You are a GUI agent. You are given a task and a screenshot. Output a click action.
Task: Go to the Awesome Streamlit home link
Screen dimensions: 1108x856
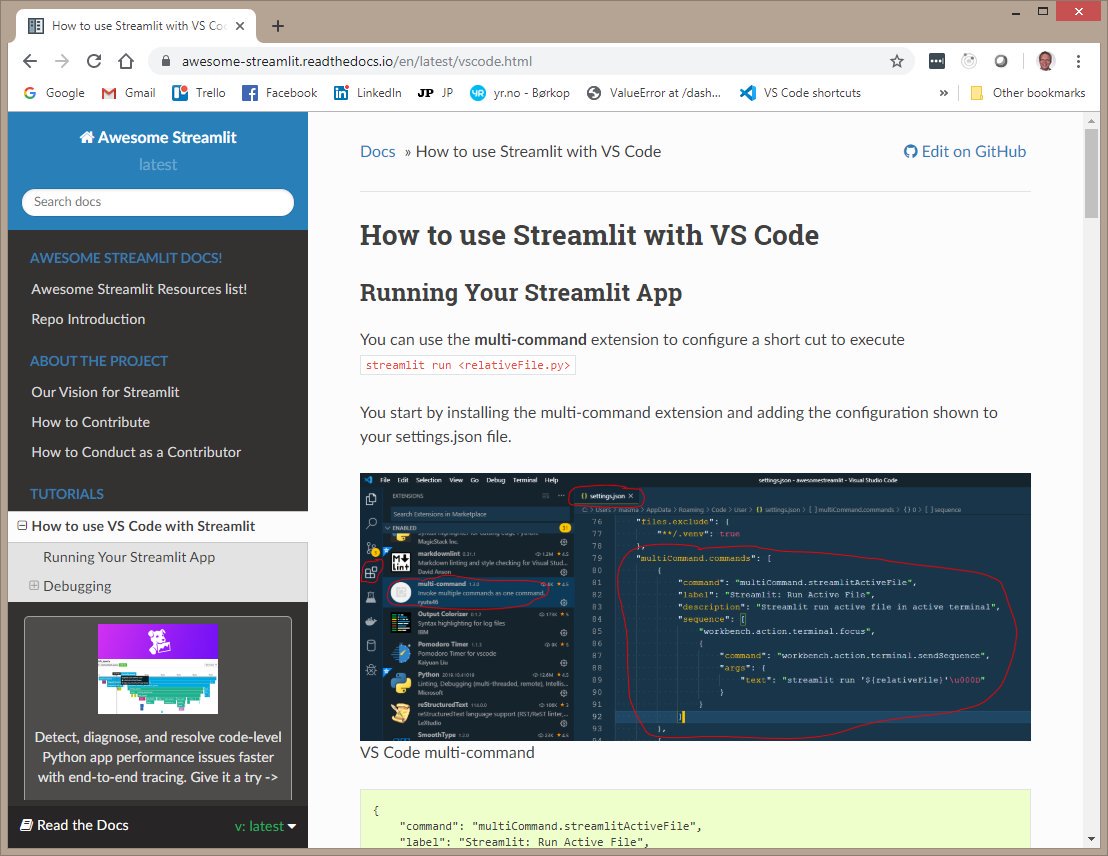(x=158, y=137)
